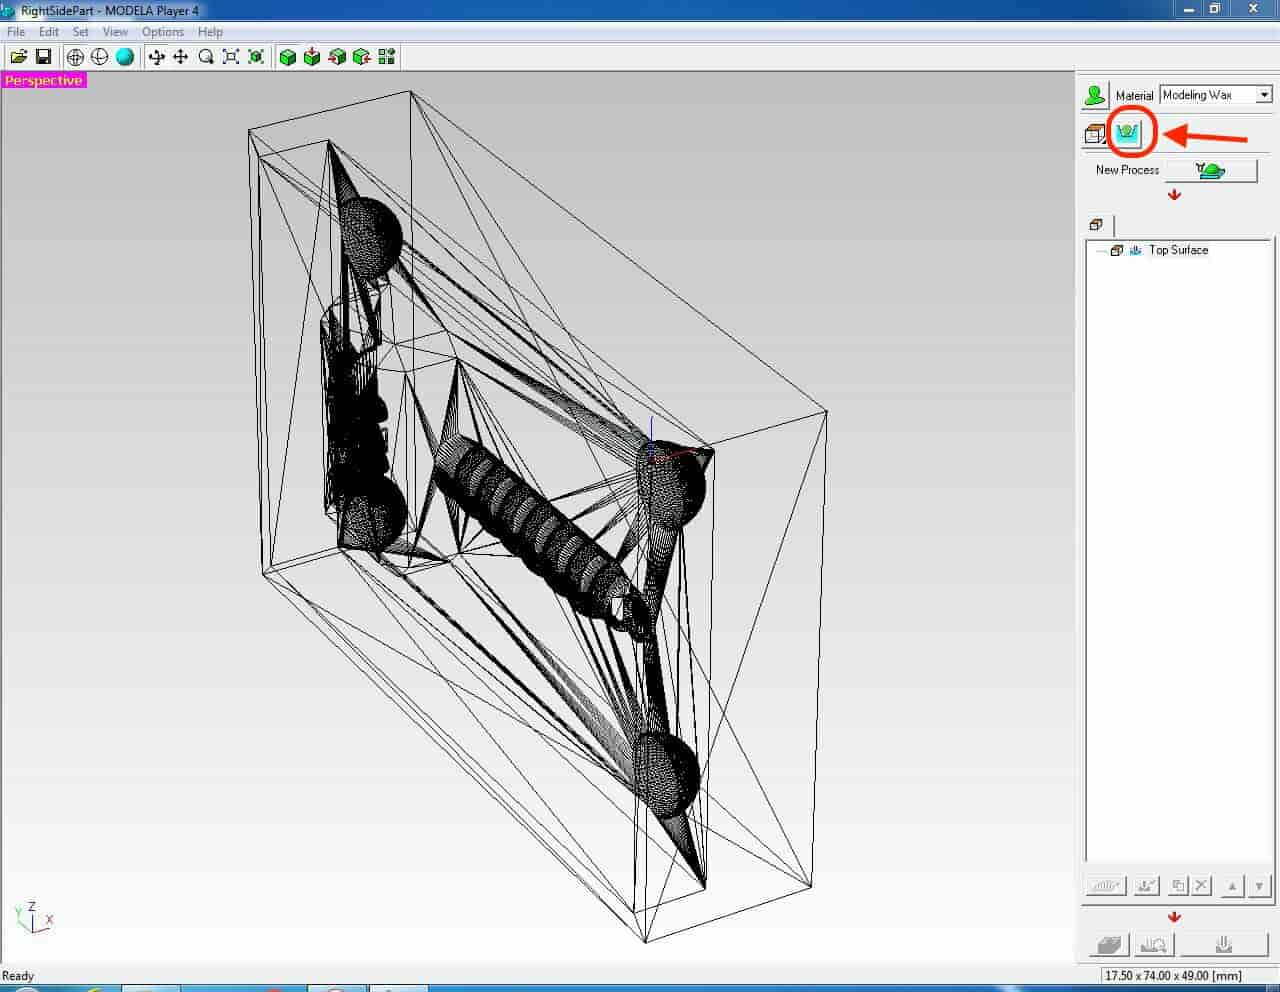Image resolution: width=1280 pixels, height=992 pixels.
Task: Click the edit tool settings button
Action: pyautogui.click(x=1146, y=886)
